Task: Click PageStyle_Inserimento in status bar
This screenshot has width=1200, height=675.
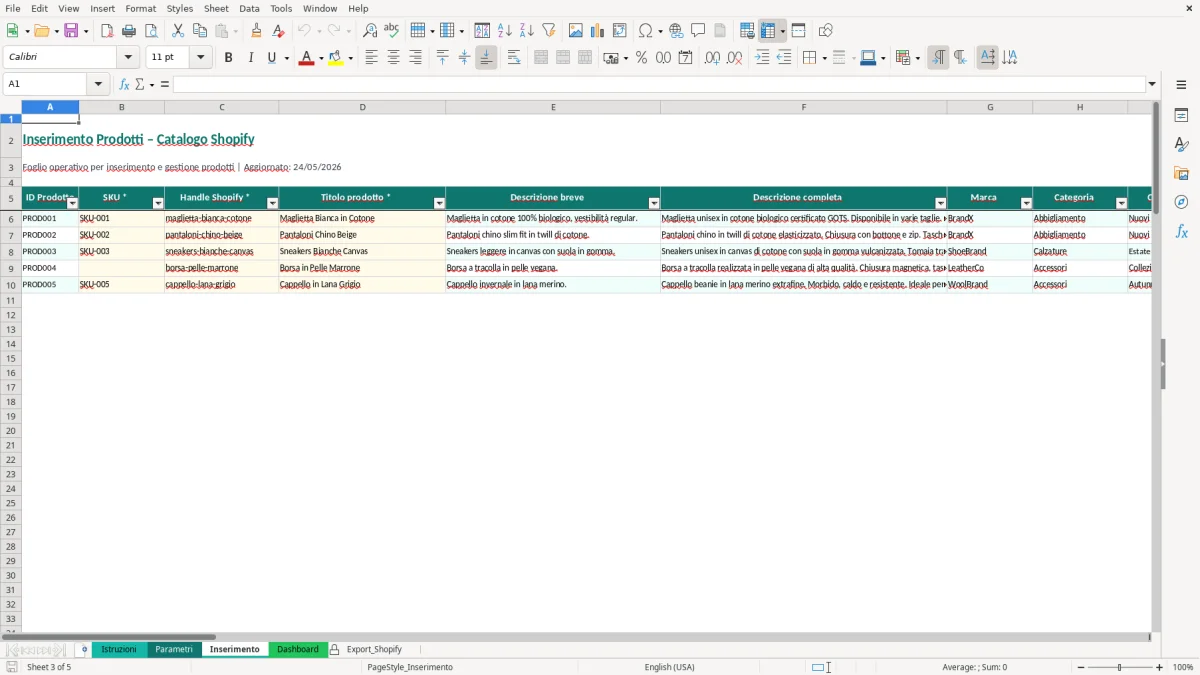Action: [x=410, y=667]
